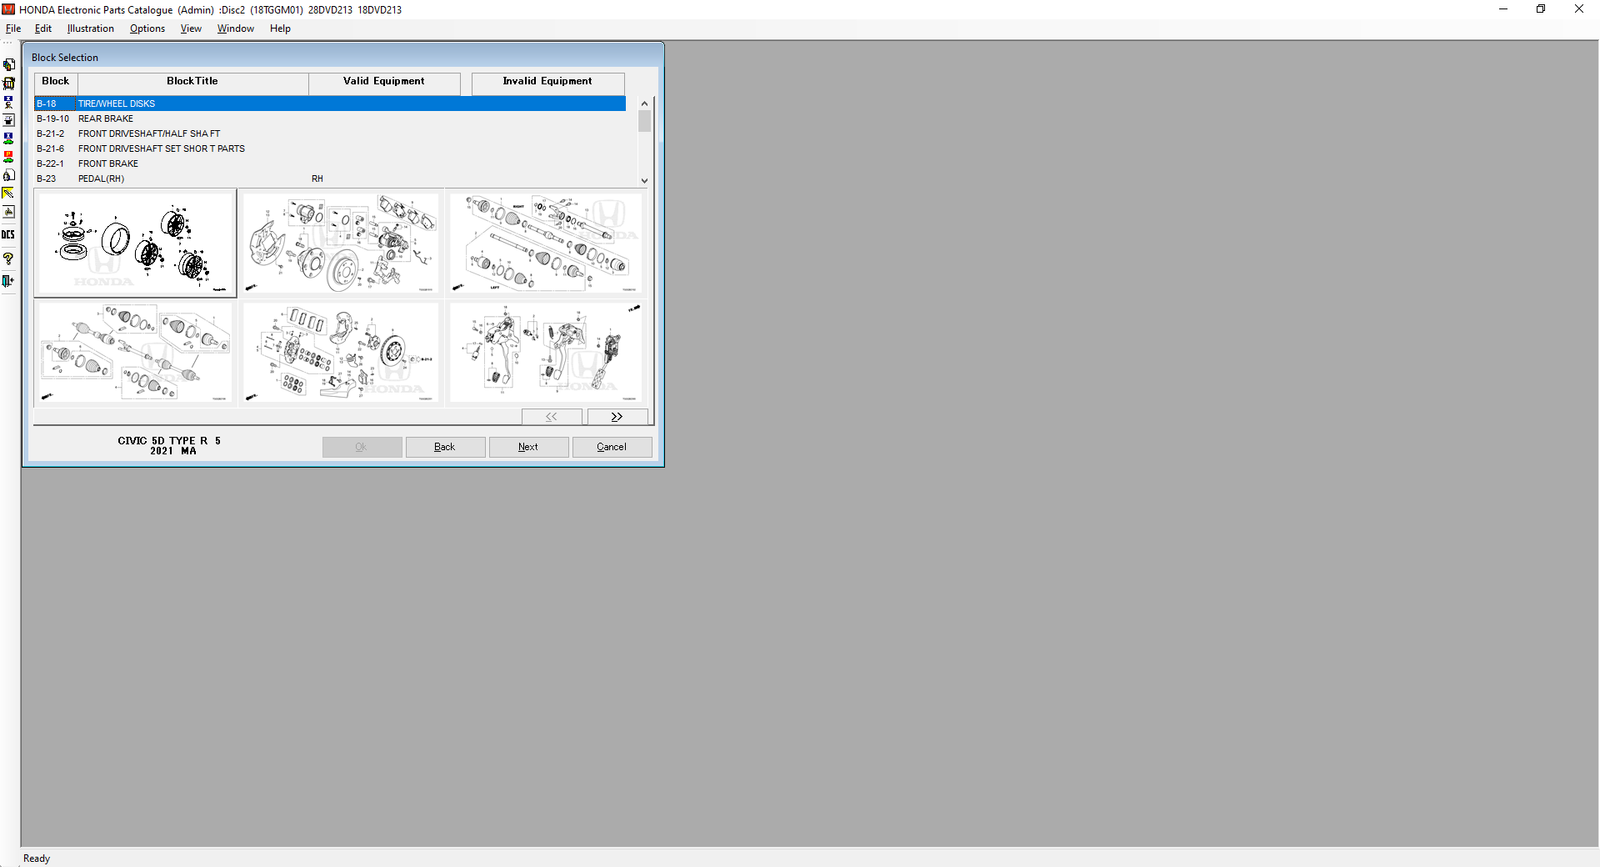Open the Help menu

(280, 29)
